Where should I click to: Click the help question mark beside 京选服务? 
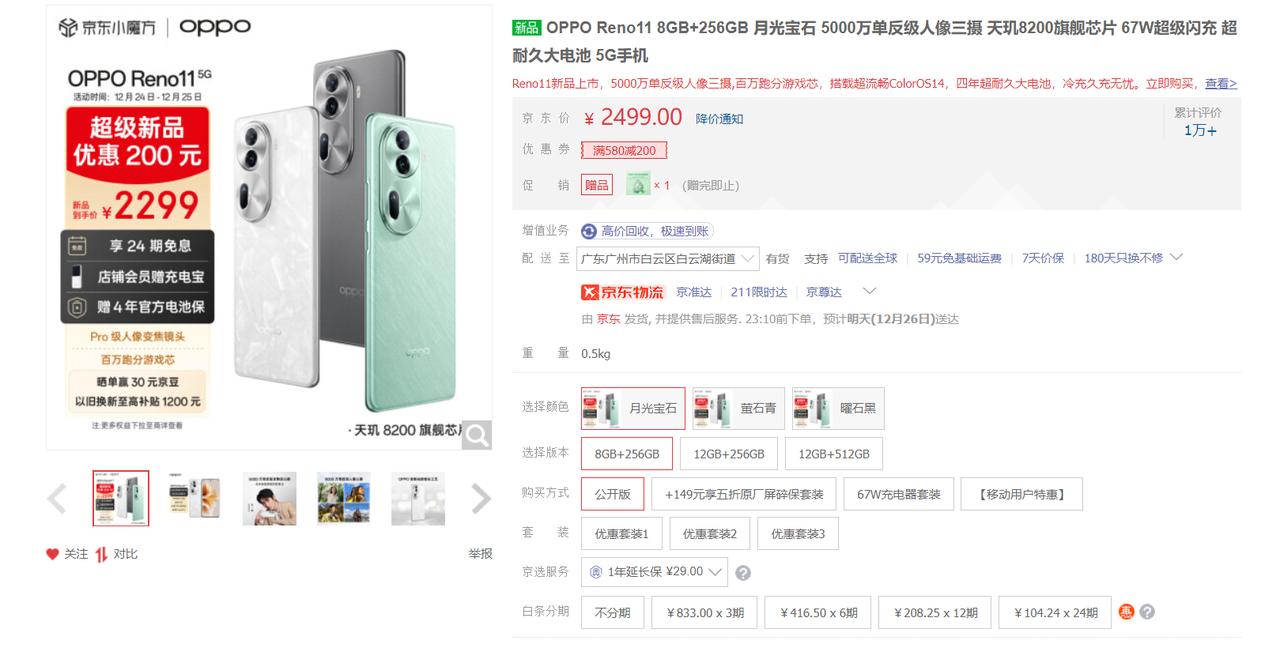[x=743, y=573]
